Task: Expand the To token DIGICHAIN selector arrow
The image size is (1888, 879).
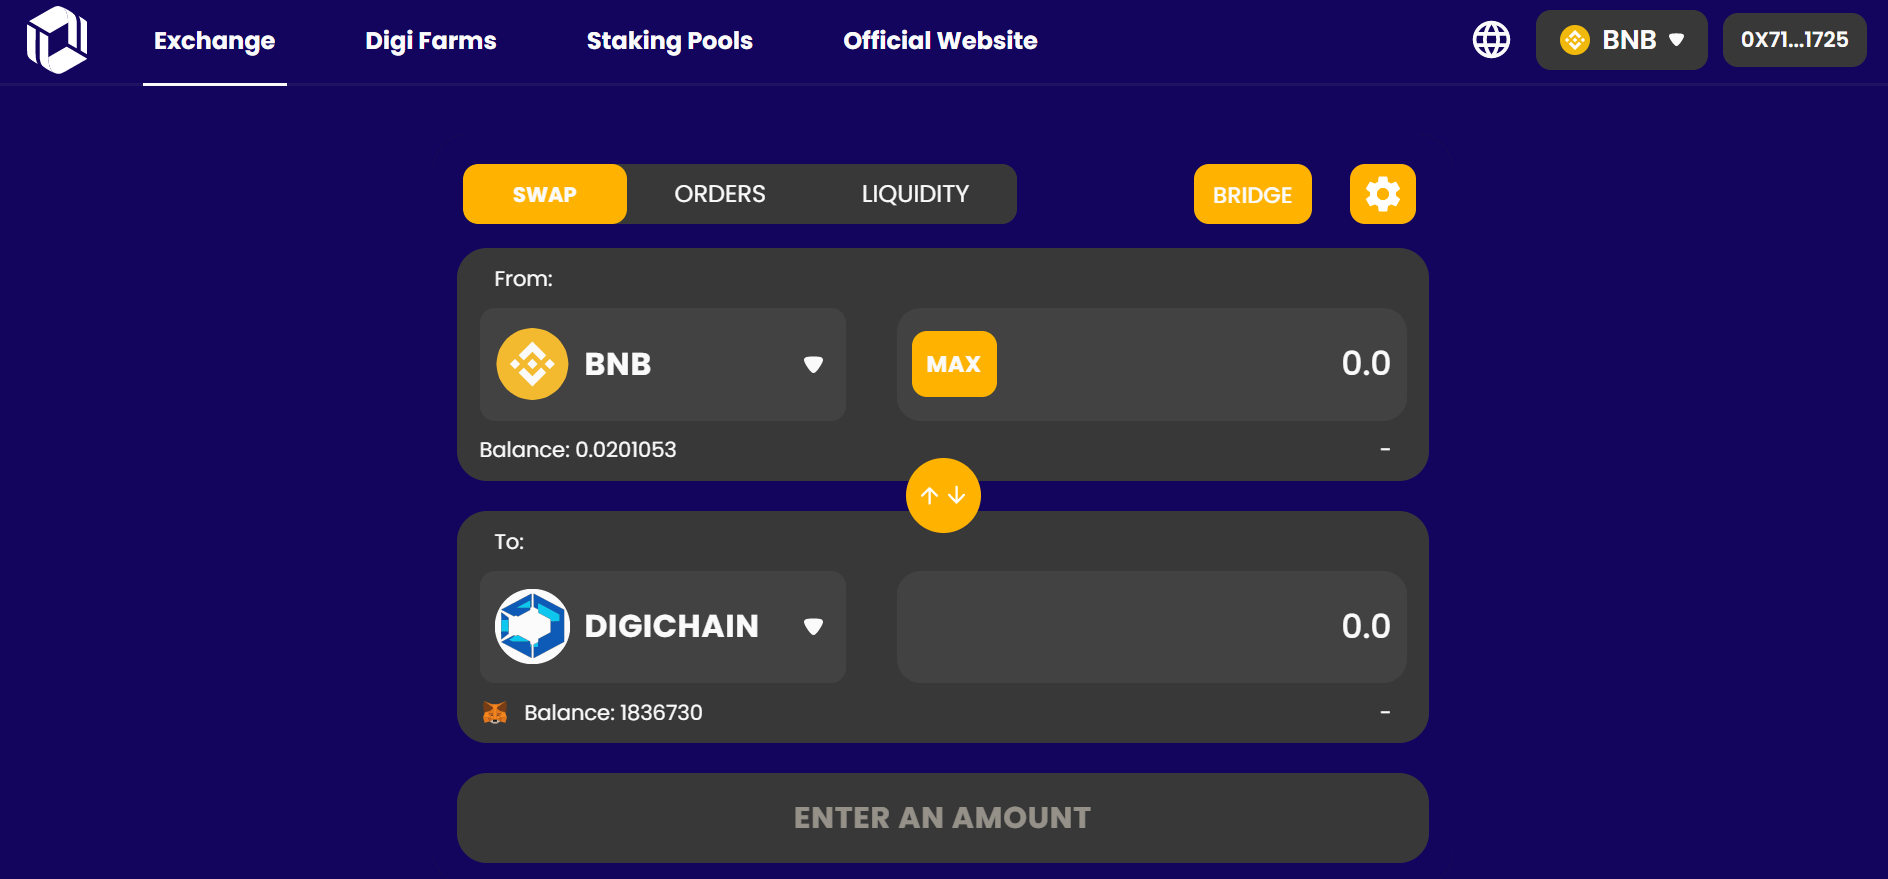Action: pyautogui.click(x=813, y=626)
